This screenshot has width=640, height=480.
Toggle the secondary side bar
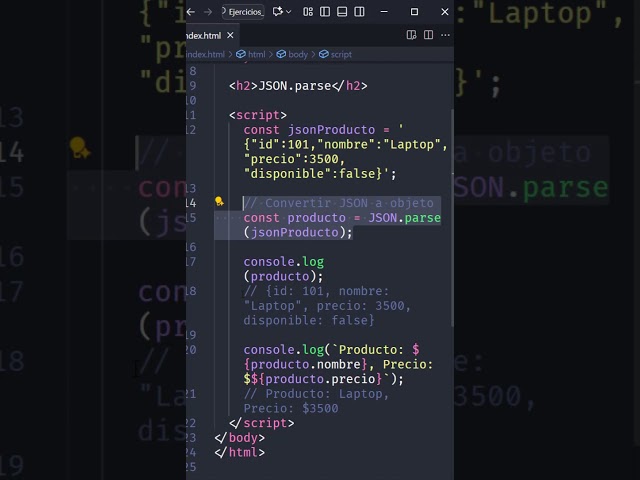click(x=359, y=12)
